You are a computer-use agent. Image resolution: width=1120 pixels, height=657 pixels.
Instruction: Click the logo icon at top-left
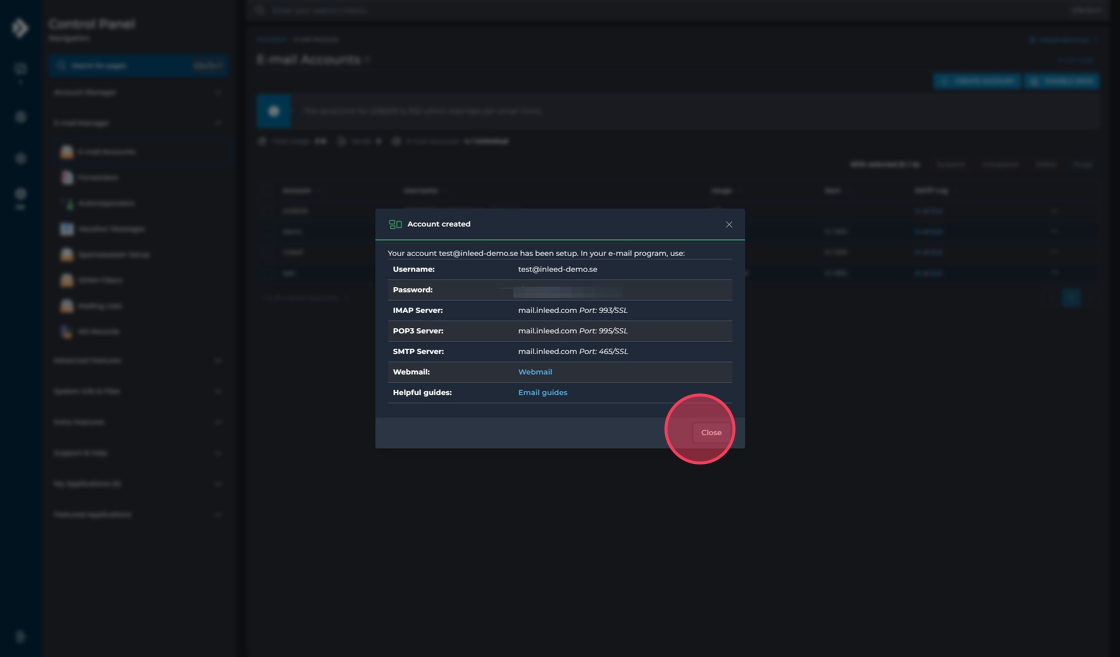tap(20, 29)
